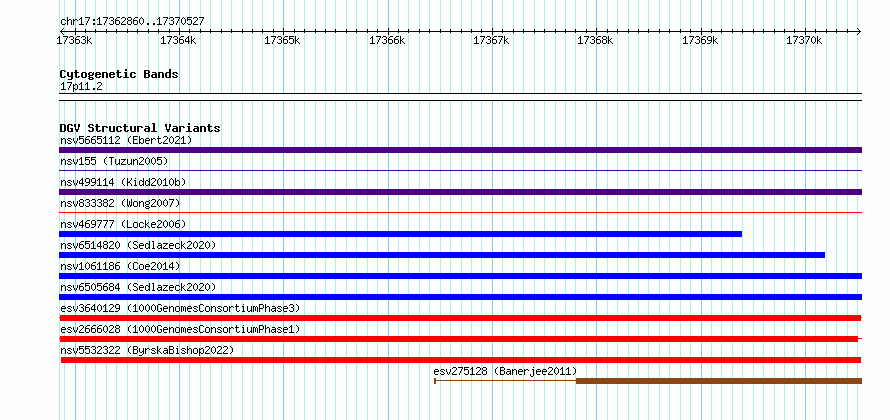Click the nsv155 (Tuzun2005) label
This screenshot has width=890, height=420.
[114, 161]
